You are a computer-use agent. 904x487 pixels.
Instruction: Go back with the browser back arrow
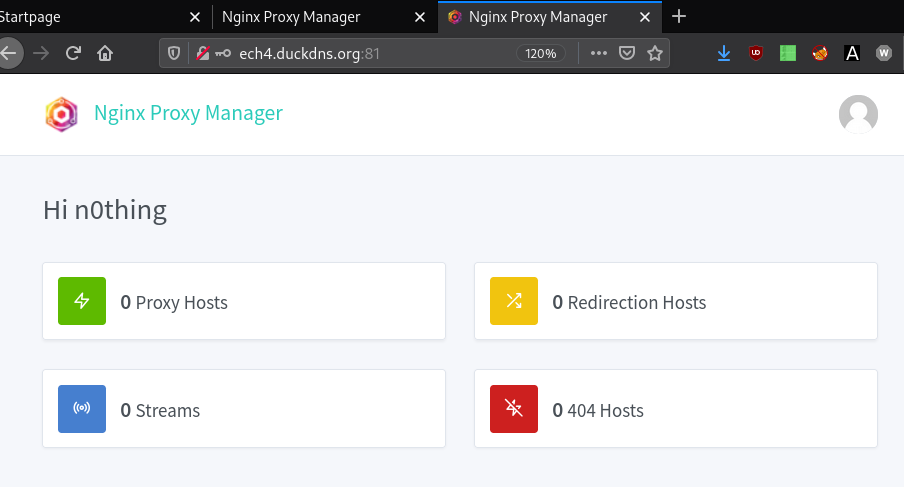(9, 54)
